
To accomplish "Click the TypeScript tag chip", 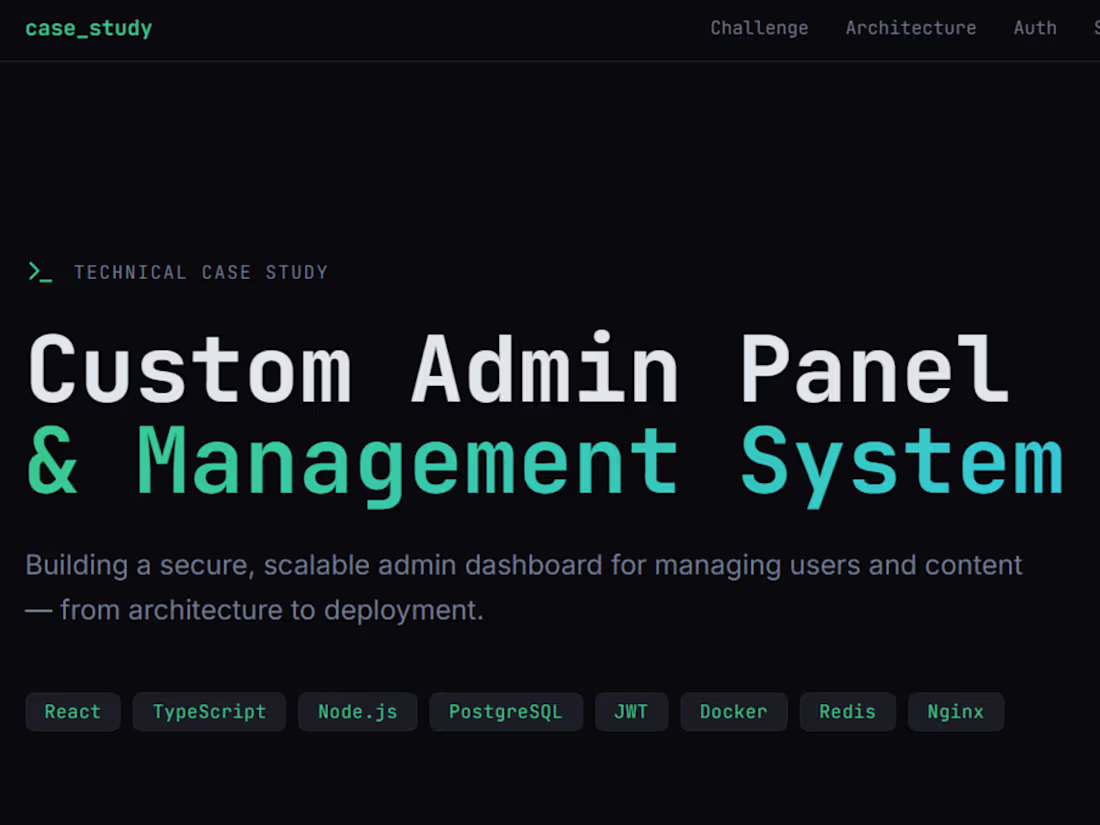I will (209, 711).
